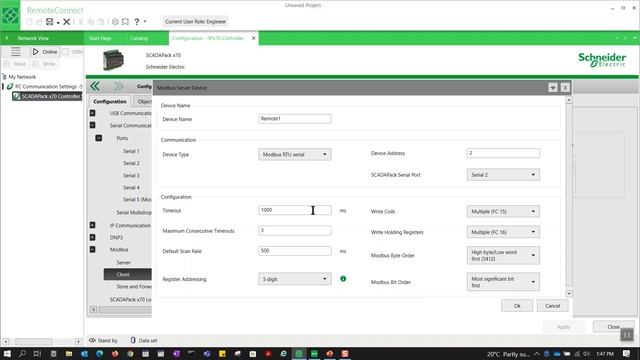Click the Device Name input field
Image resolution: width=640 pixels, height=360 pixels.
pos(295,119)
